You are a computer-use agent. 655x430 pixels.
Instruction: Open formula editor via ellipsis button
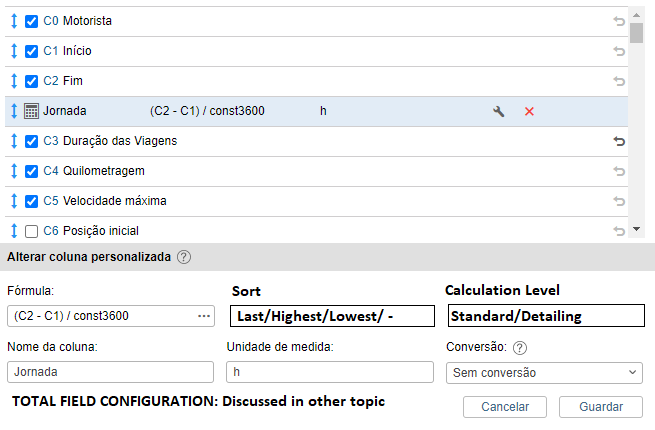204,316
